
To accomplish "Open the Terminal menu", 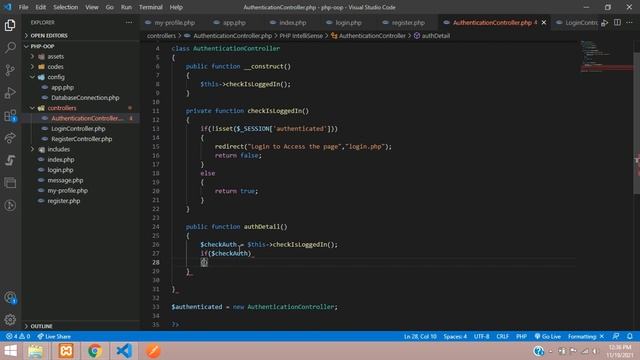I will 151,7.
